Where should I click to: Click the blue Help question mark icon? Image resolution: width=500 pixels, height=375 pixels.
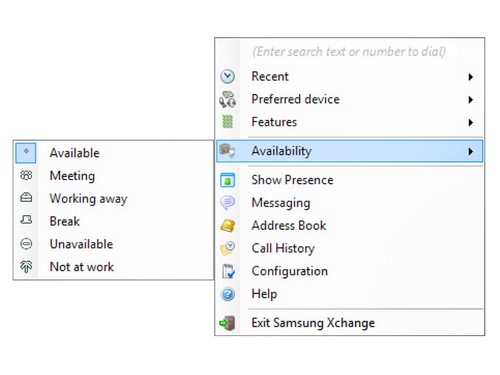point(228,294)
